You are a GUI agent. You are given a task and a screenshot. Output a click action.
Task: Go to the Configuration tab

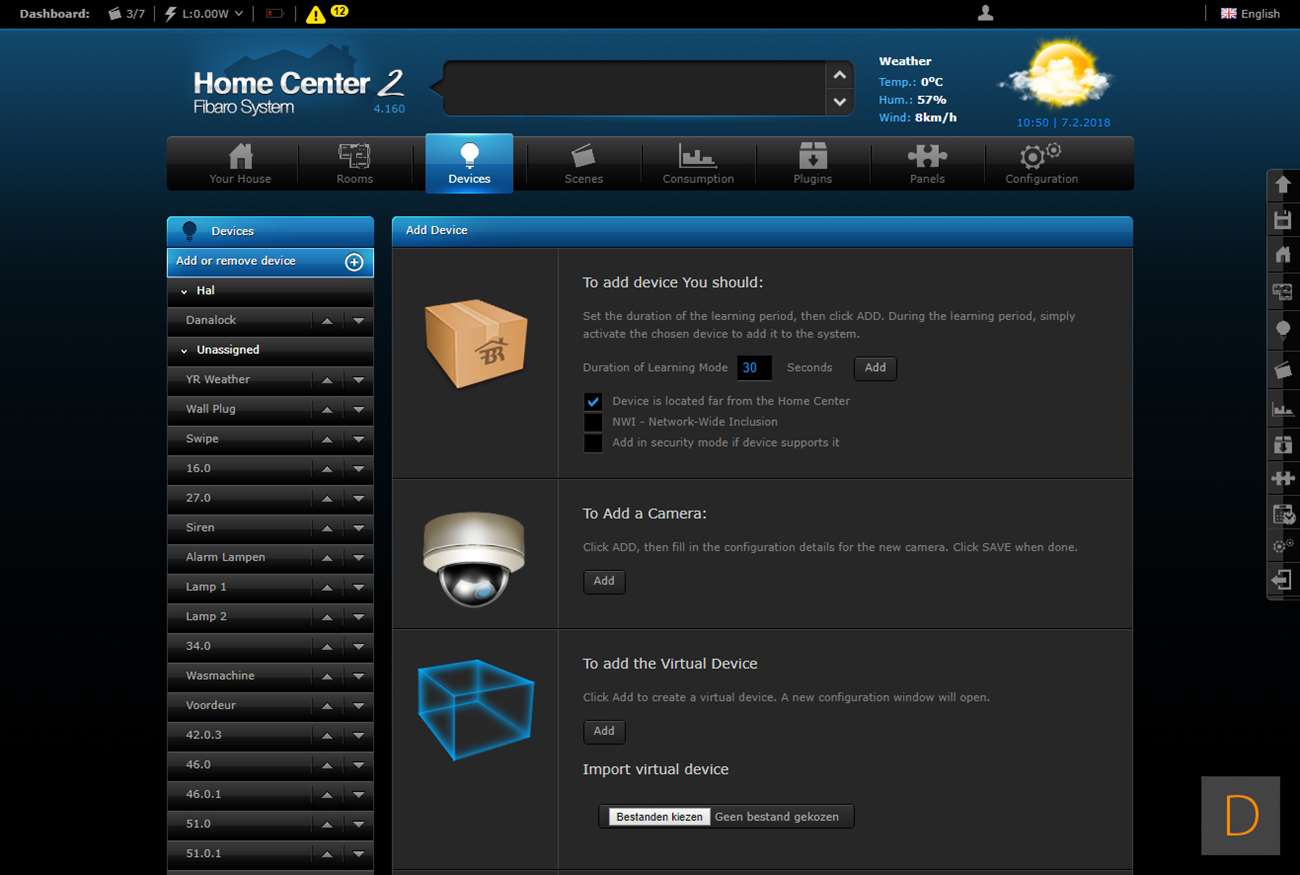point(1042,163)
